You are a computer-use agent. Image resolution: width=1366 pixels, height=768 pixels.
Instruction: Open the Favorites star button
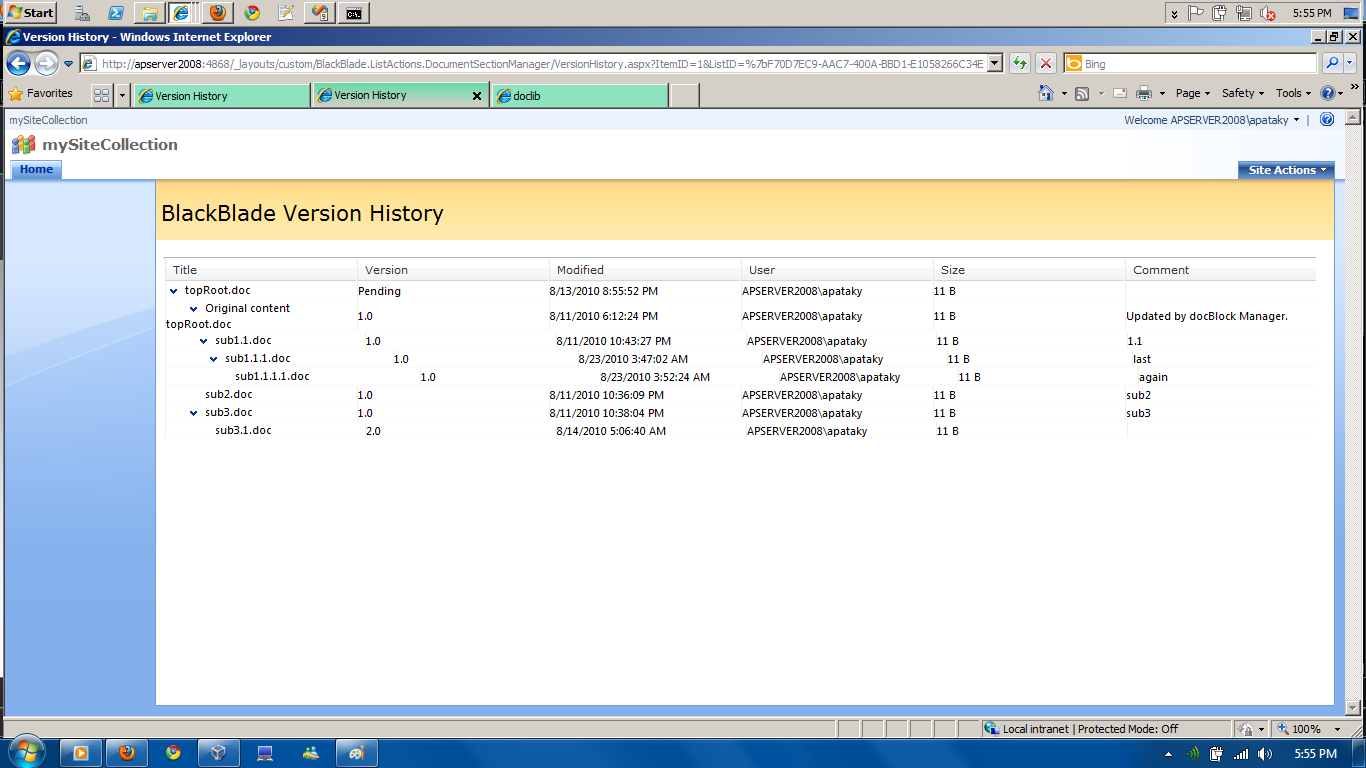(x=41, y=93)
